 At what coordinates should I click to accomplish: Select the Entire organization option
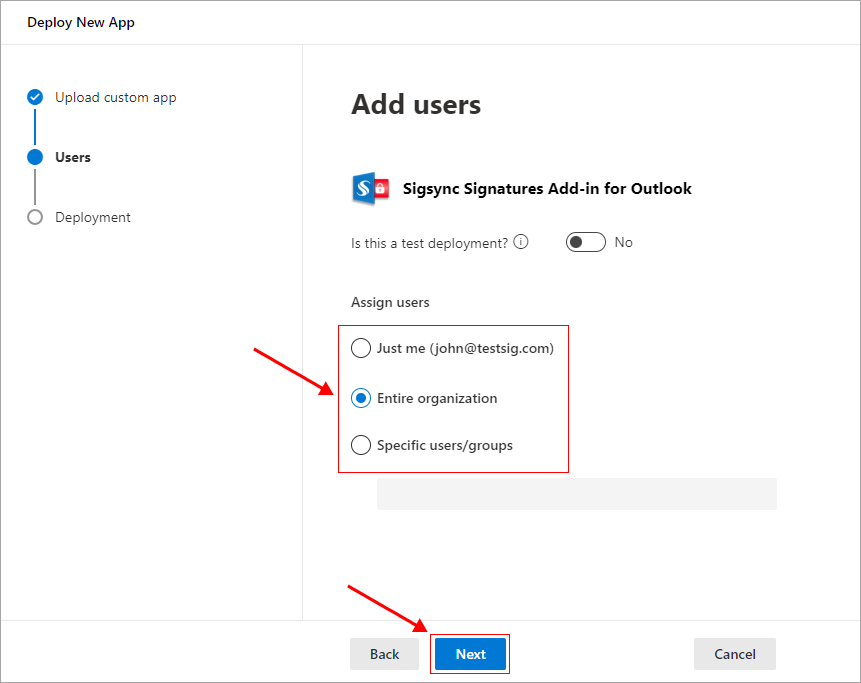point(361,398)
